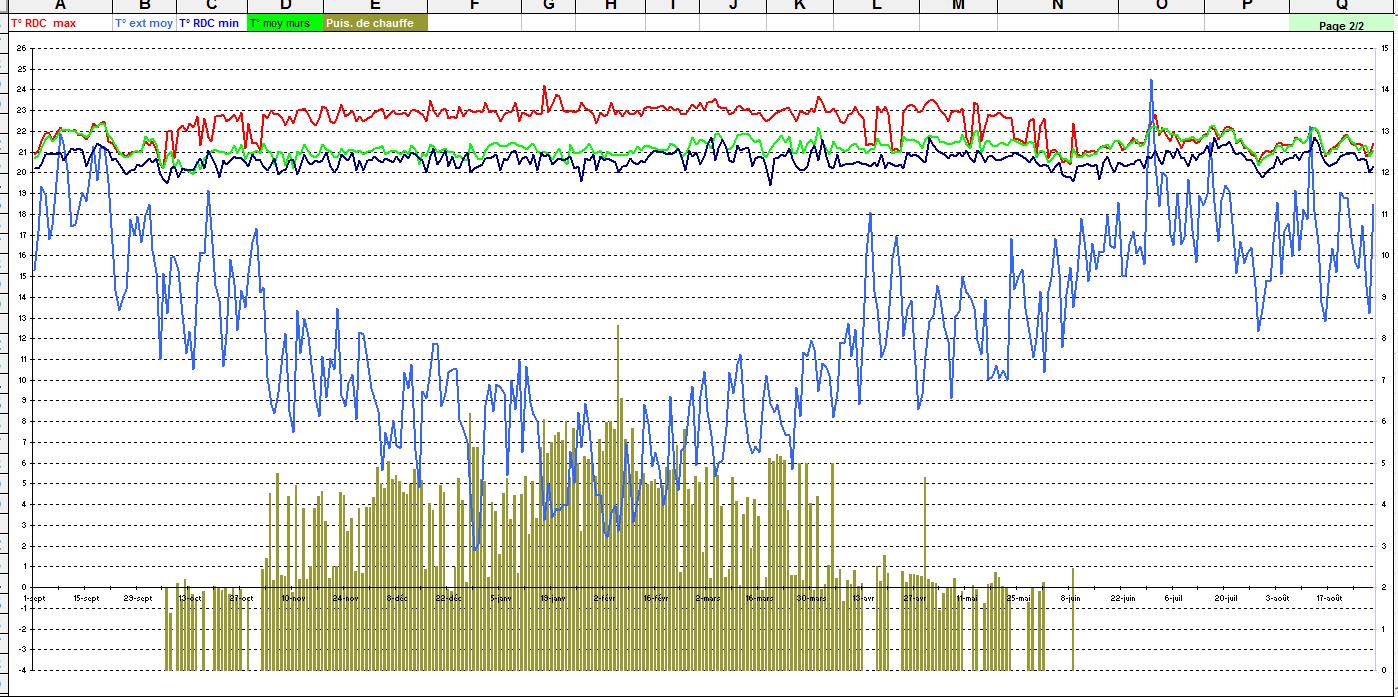
Task: Click the '-4' label on left axis
Action: click(22, 670)
